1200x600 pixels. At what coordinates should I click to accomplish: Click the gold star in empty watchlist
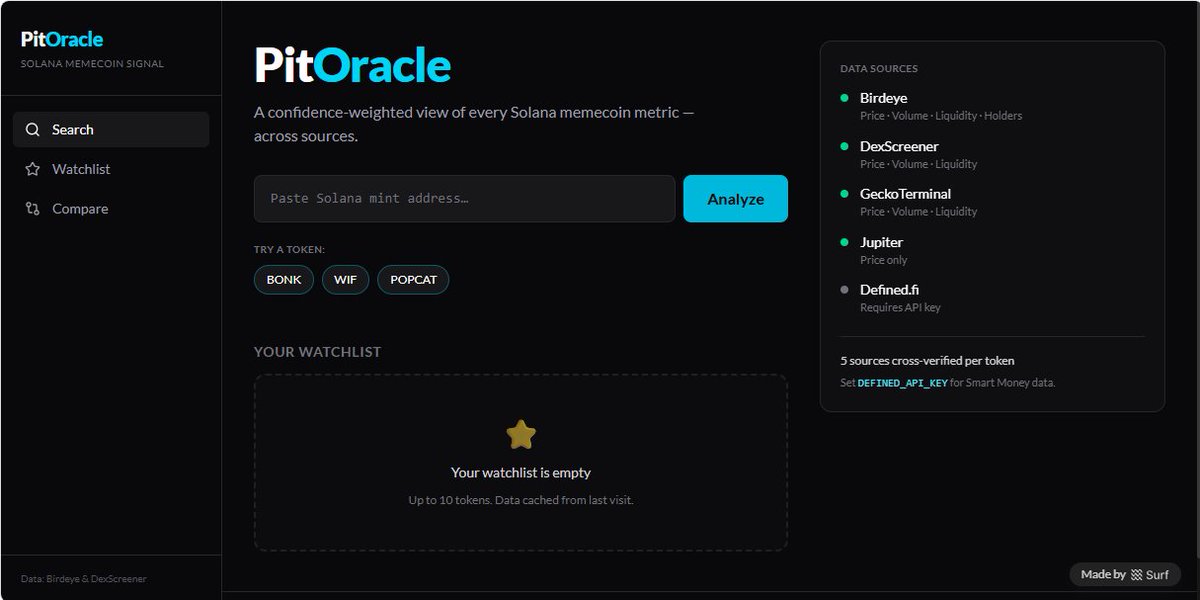pyautogui.click(x=521, y=434)
